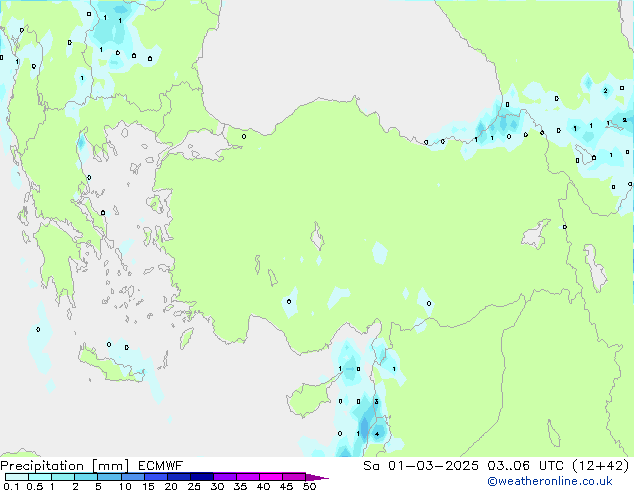
Task: Click the 'ECMWF' model label
Action: 160,466
